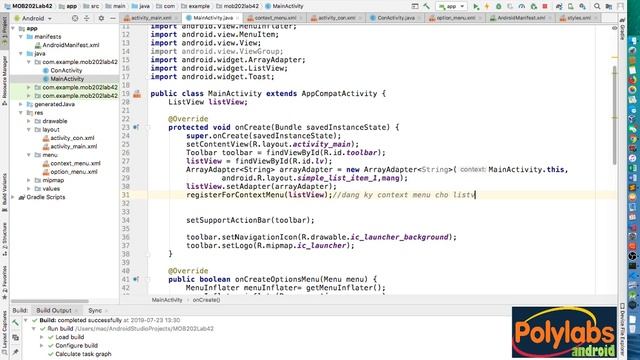Open Project panel settings gear
Screen dimensions: 640x360
point(101,18)
